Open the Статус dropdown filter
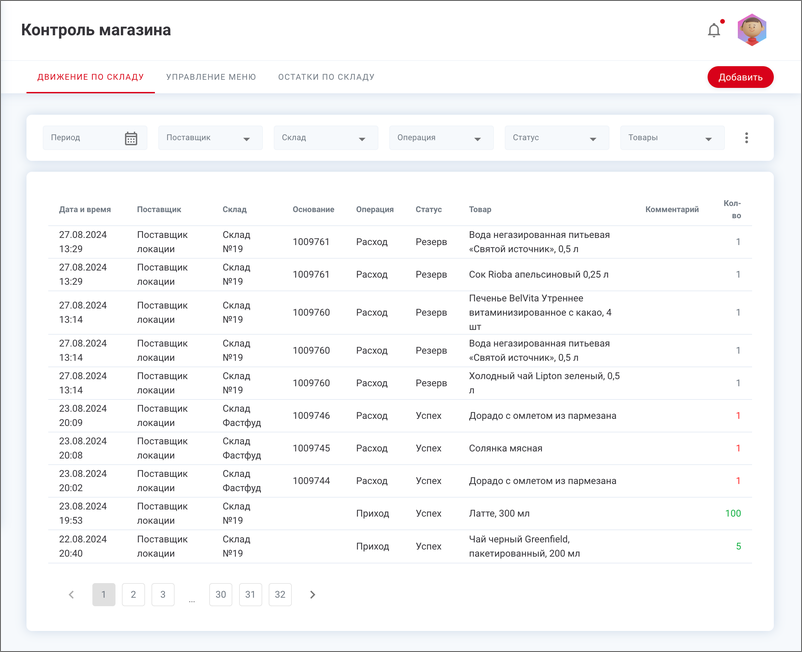 click(556, 138)
